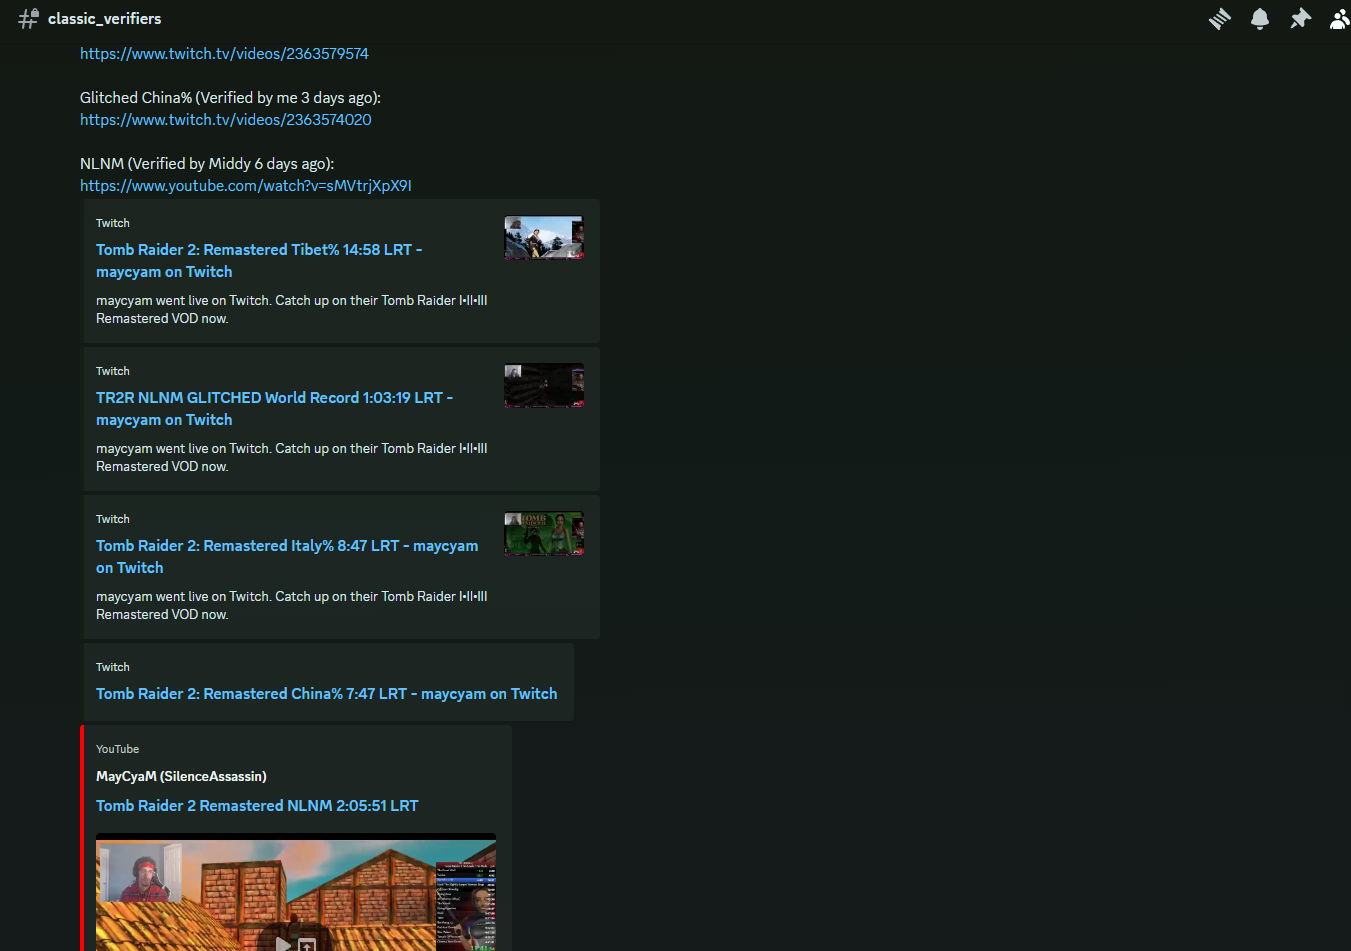Image resolution: width=1351 pixels, height=951 pixels.
Task: Open twitch.tv/videos/2363574020 link
Action: 226,120
